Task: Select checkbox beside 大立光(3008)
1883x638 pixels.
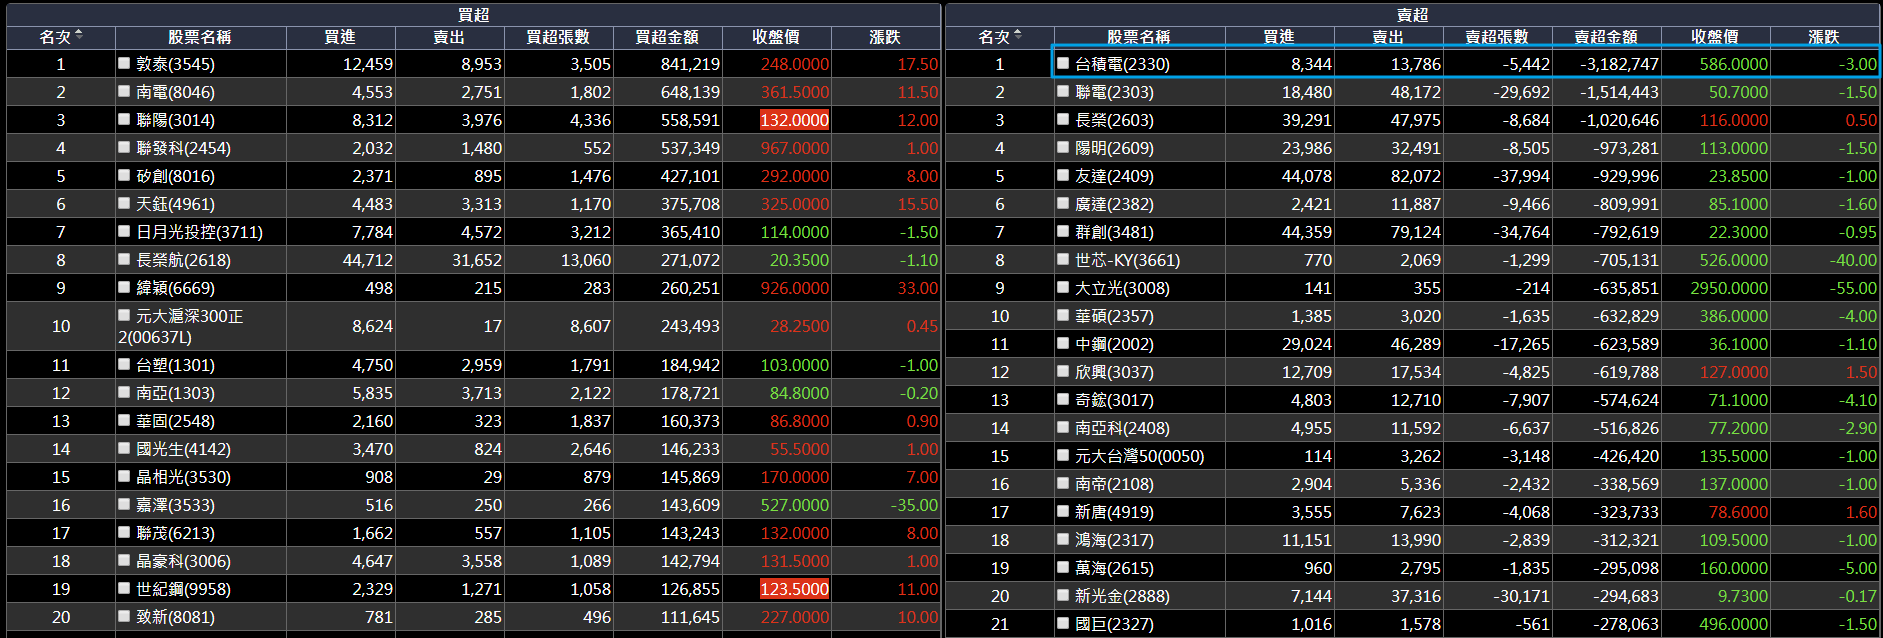Action: click(x=1063, y=287)
